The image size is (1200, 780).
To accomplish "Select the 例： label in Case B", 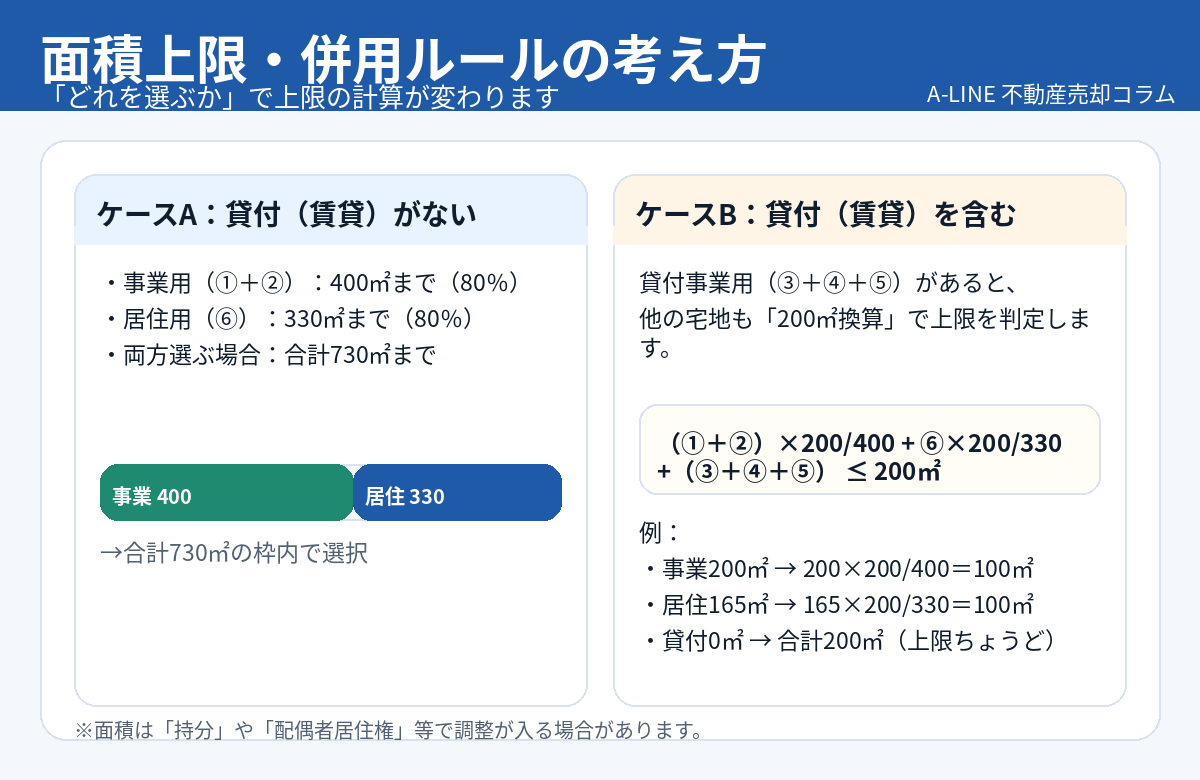I will click(659, 532).
